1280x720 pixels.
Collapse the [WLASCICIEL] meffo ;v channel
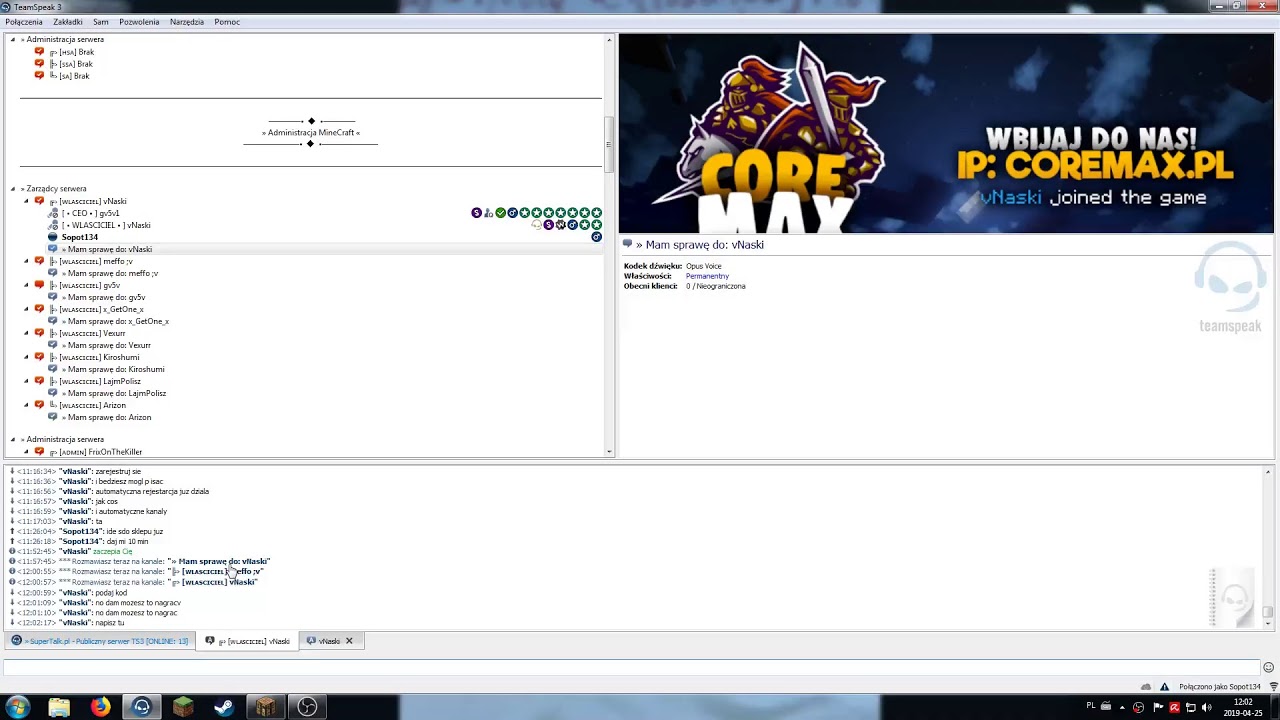tap(27, 261)
